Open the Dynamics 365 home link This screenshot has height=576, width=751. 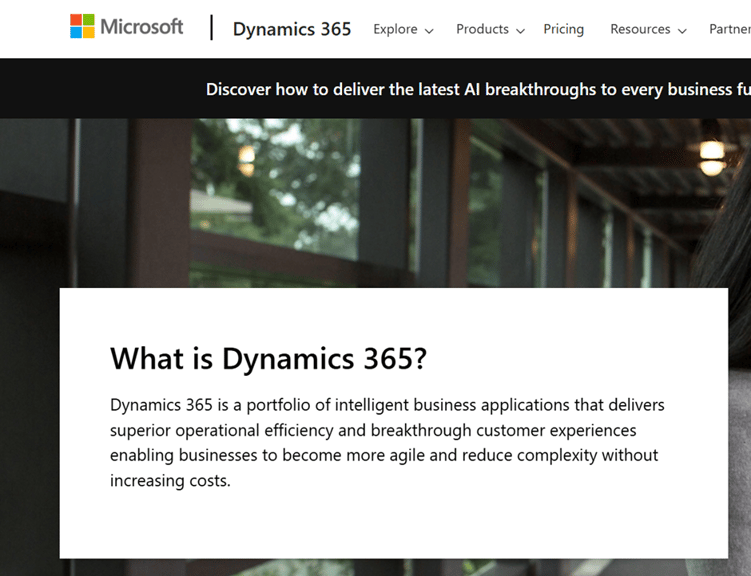click(x=292, y=29)
